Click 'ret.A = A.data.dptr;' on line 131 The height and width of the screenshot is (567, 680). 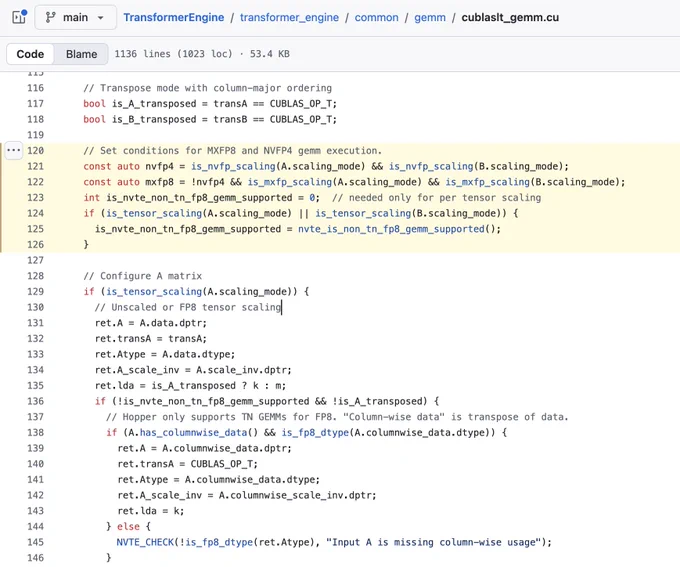coord(151,323)
